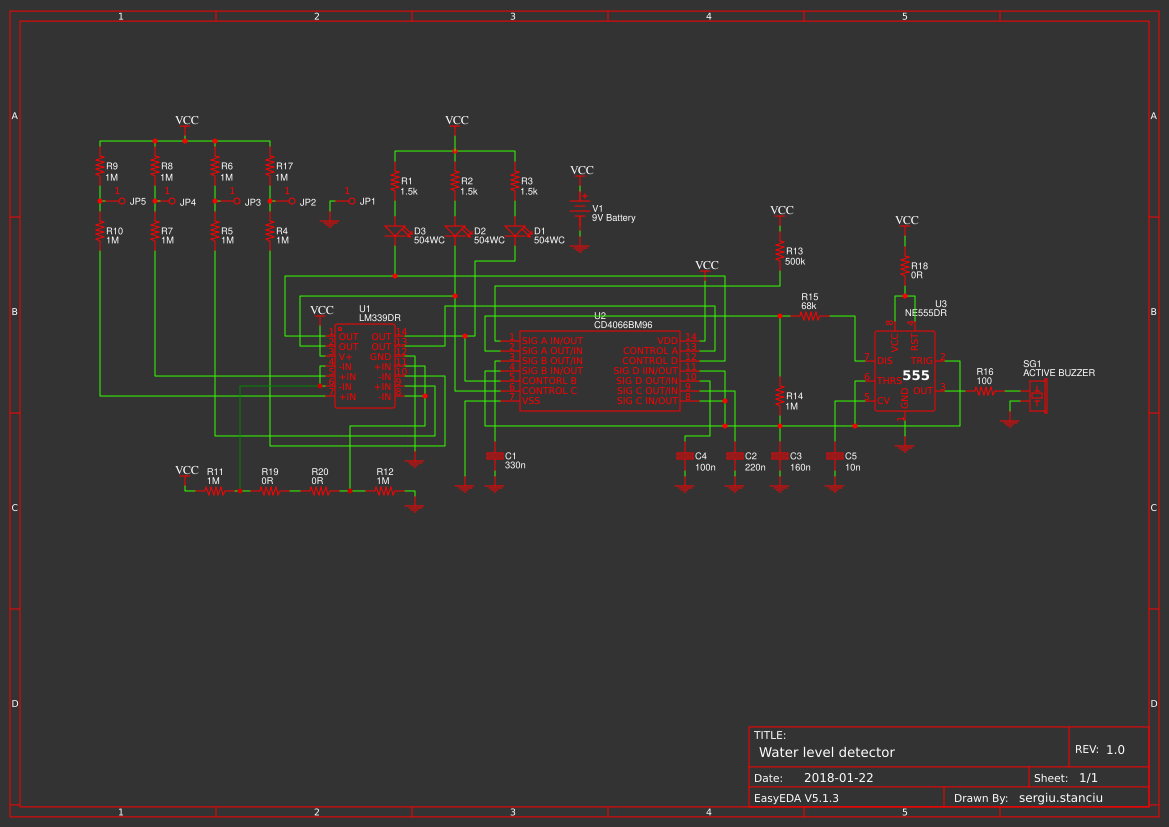Select the ground symbol under C1
The width and height of the screenshot is (1169, 827).
(494, 488)
